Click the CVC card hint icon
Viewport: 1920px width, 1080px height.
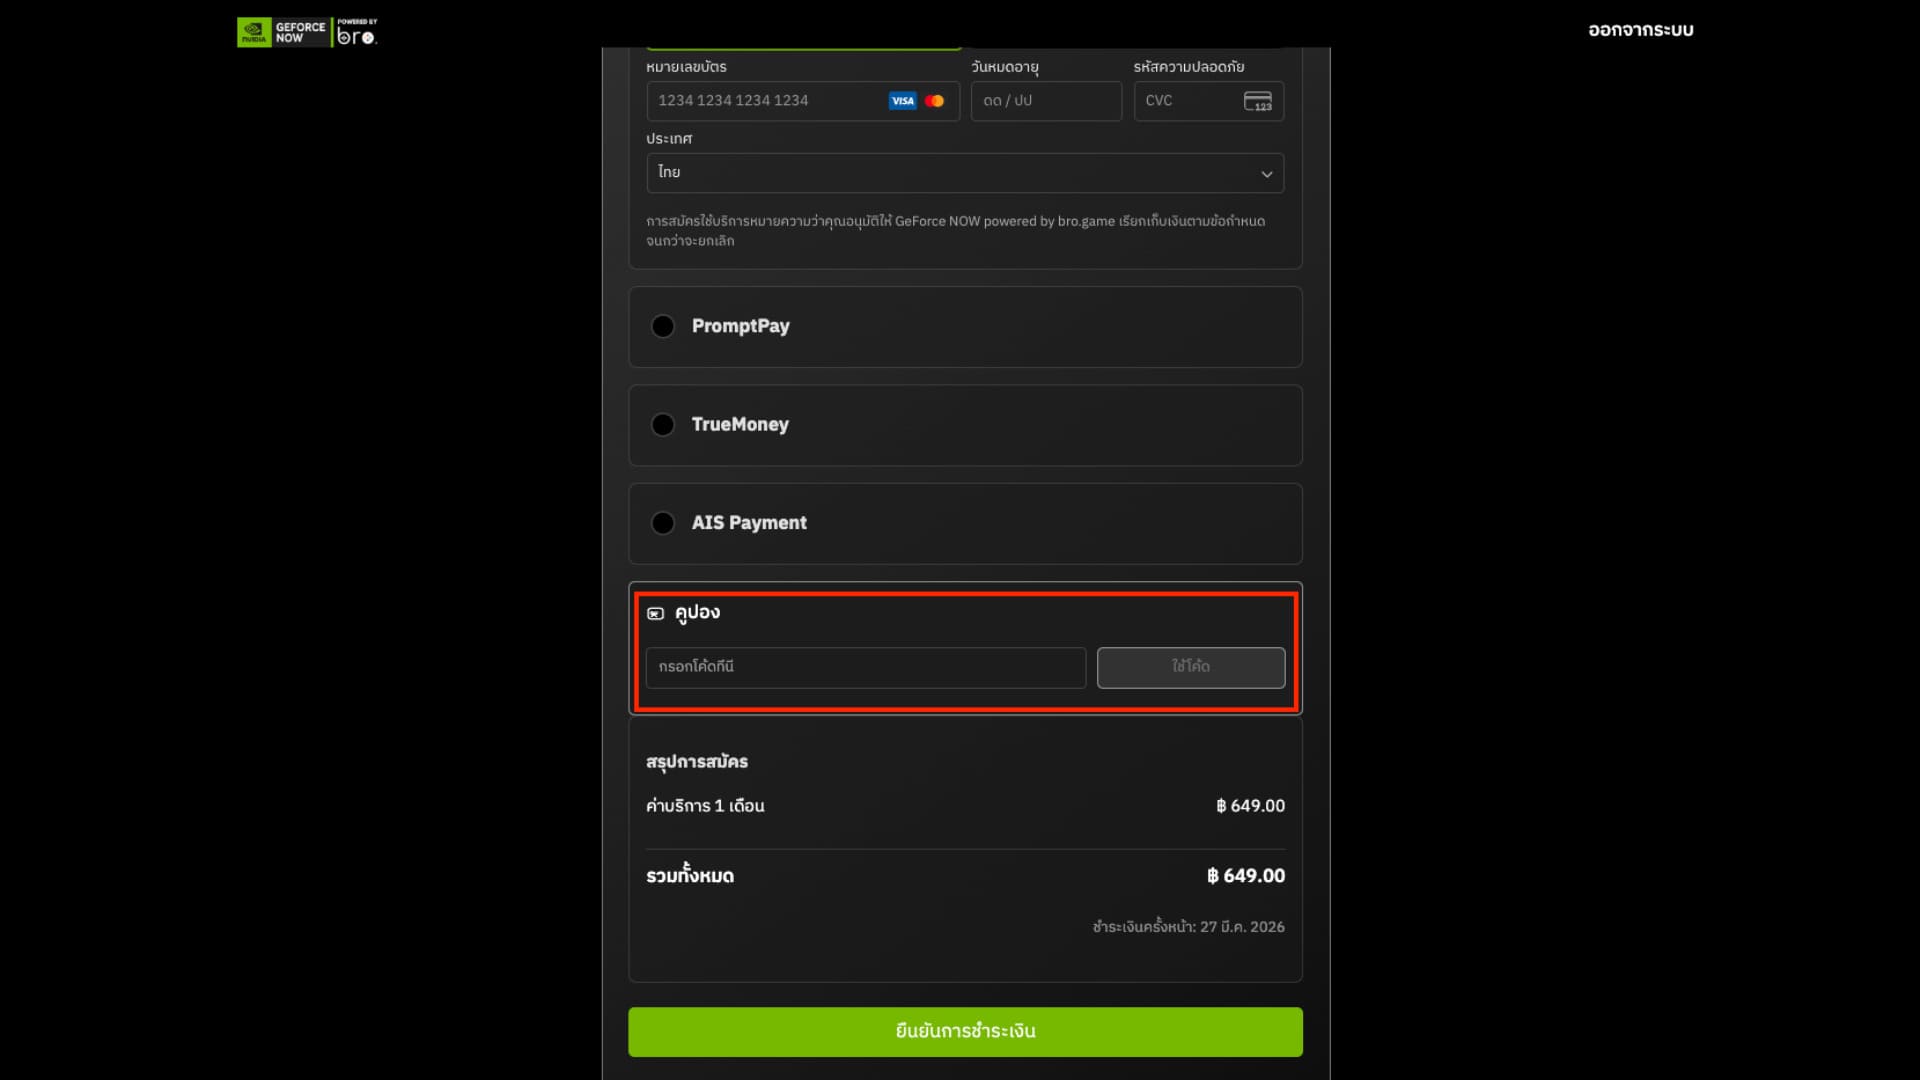(1257, 101)
